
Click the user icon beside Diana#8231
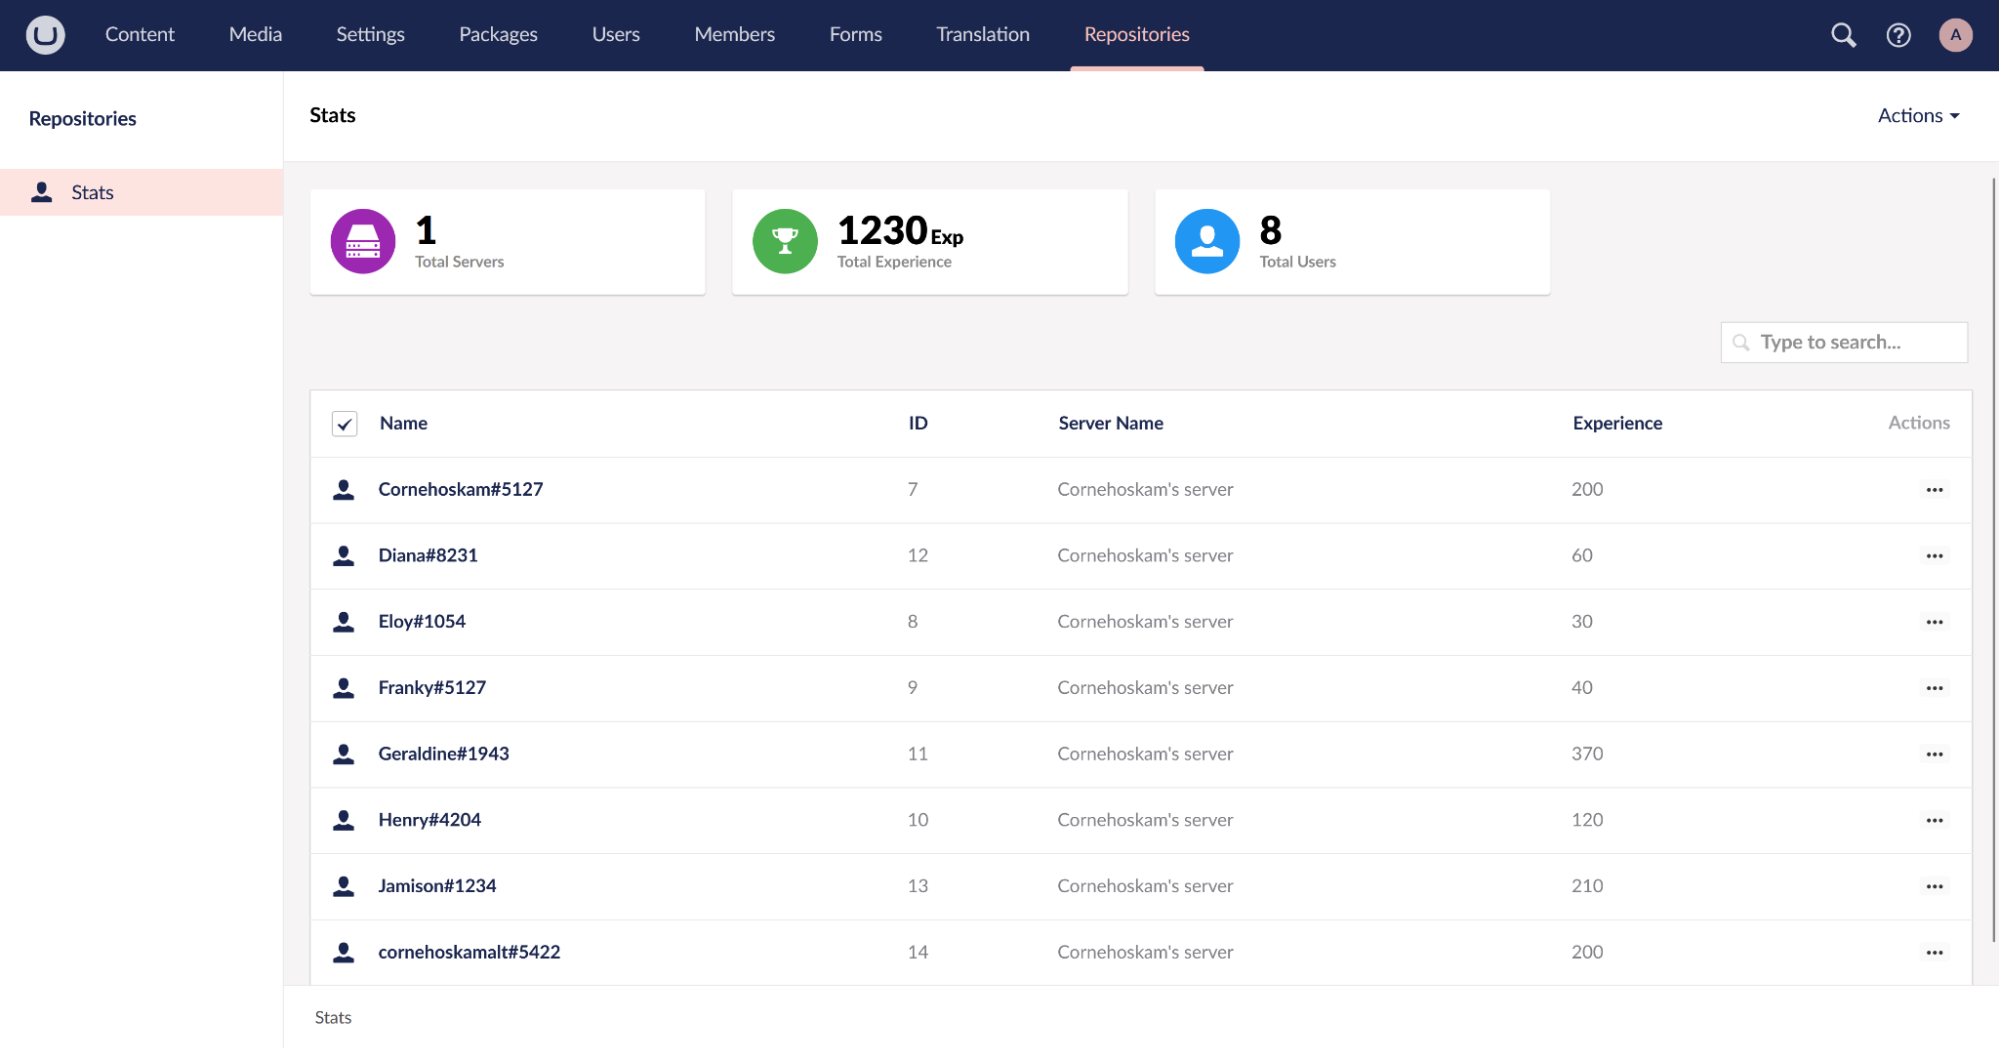click(343, 555)
